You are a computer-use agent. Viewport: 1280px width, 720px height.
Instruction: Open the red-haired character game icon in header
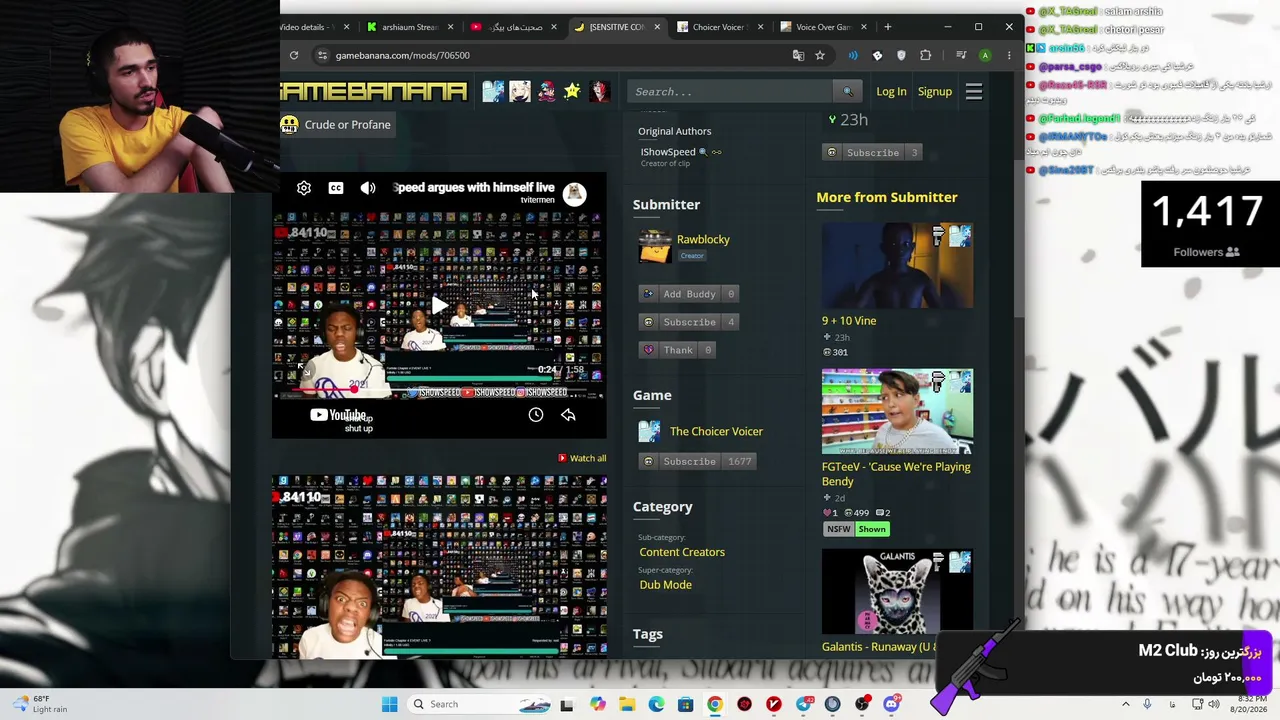click(598, 92)
